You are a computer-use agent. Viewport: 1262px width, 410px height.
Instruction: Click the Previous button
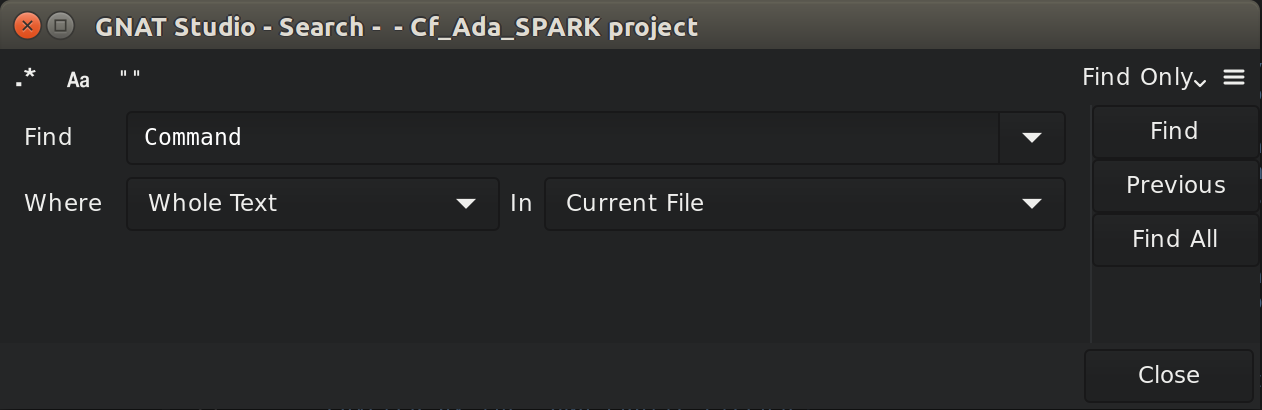coord(1175,185)
